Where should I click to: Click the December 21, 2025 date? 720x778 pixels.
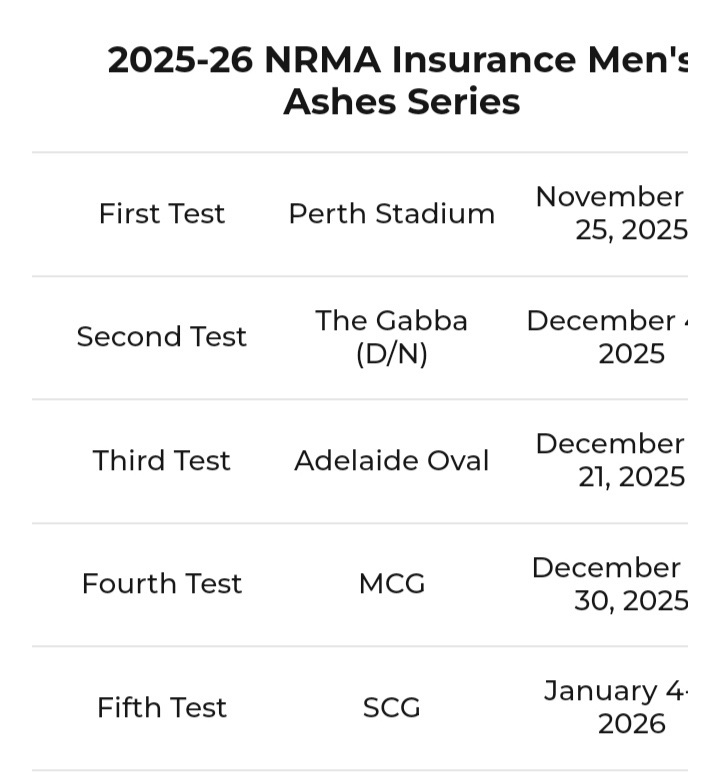pyautogui.click(x=611, y=460)
